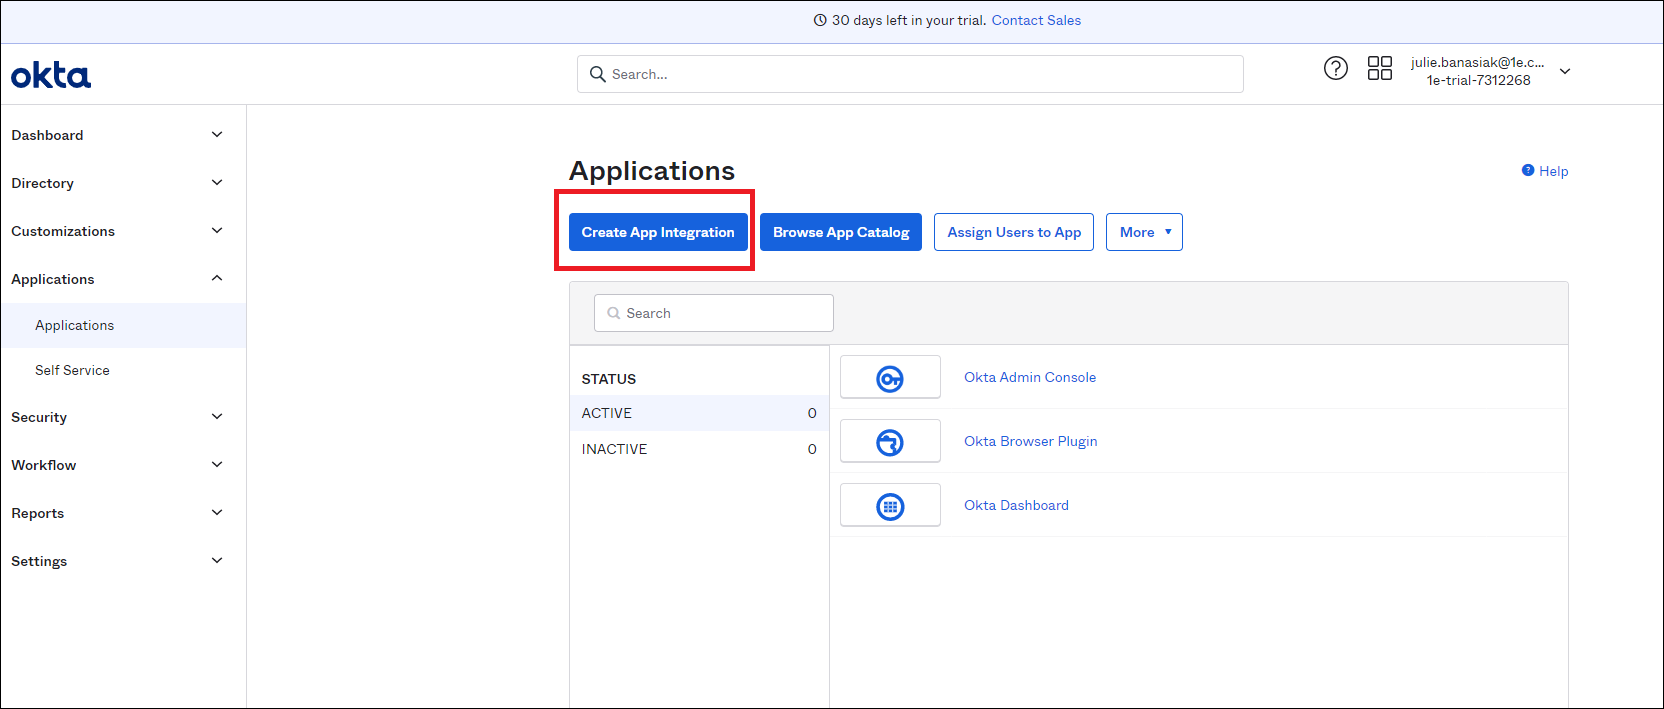Follow the Contact Sales link
The image size is (1664, 709).
1036,20
